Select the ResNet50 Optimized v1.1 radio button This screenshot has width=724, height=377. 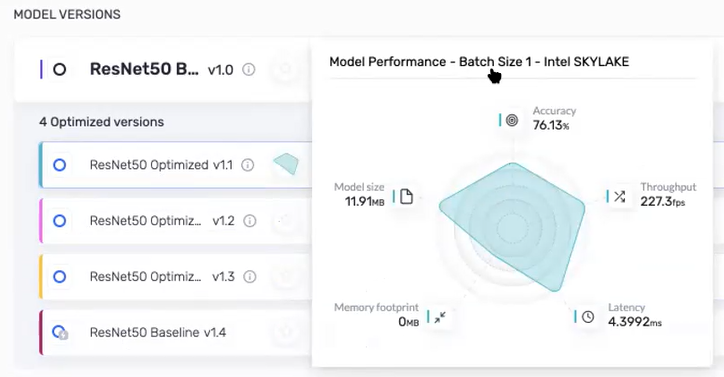tap(60, 165)
